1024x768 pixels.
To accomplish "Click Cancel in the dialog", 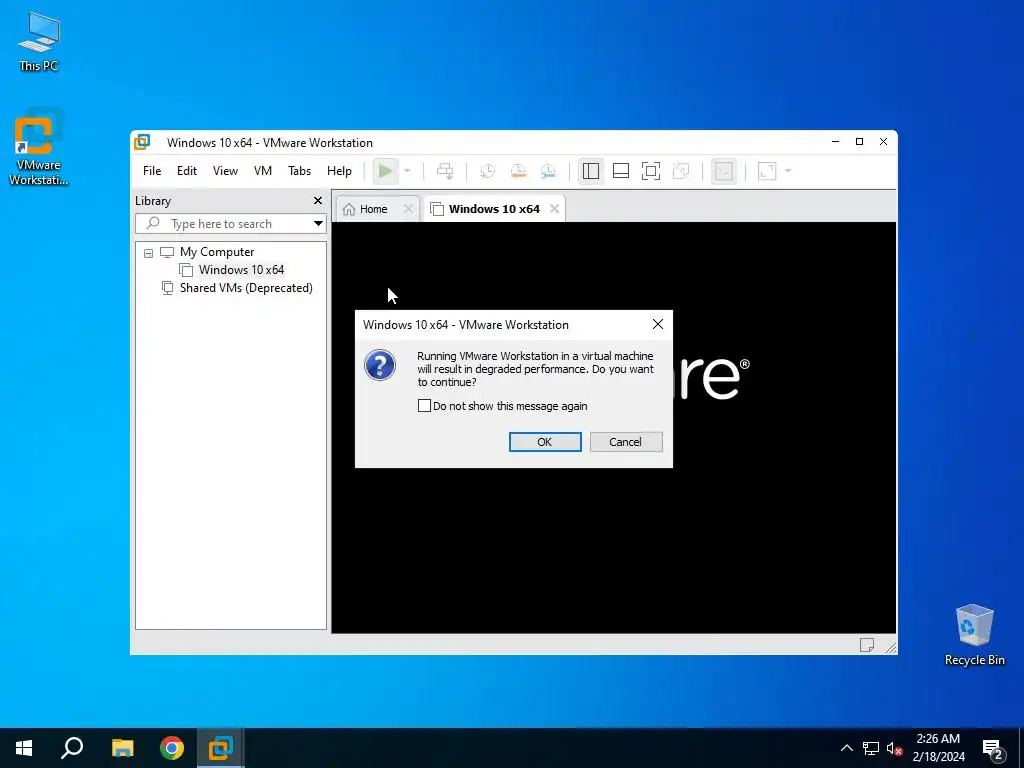I will 626,442.
